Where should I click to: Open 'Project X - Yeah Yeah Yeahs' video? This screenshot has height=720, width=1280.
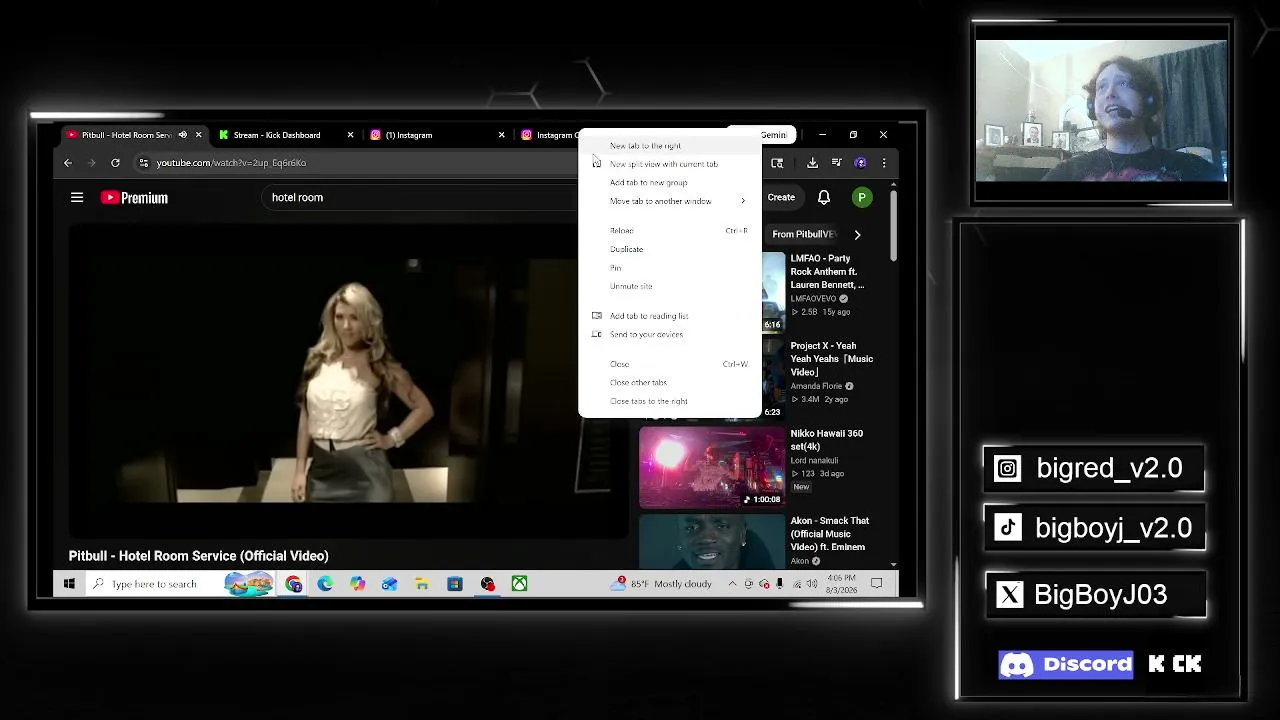pos(831,359)
